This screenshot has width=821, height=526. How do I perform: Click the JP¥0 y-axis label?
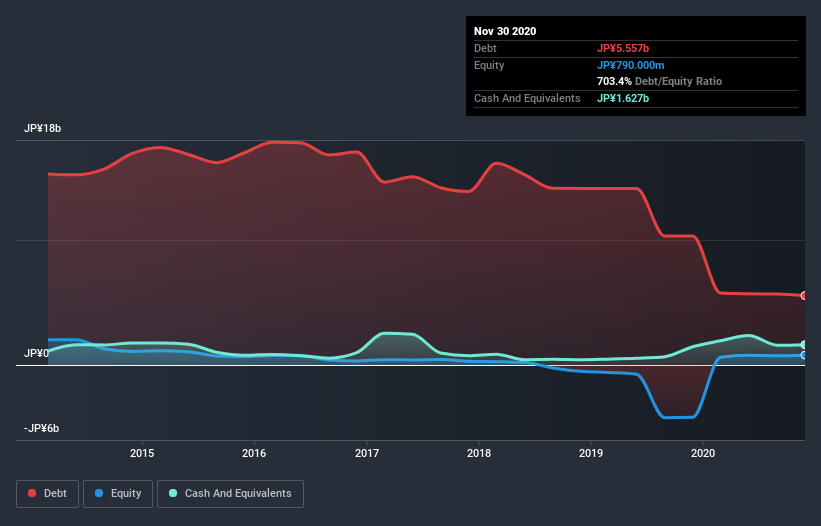click(x=36, y=353)
